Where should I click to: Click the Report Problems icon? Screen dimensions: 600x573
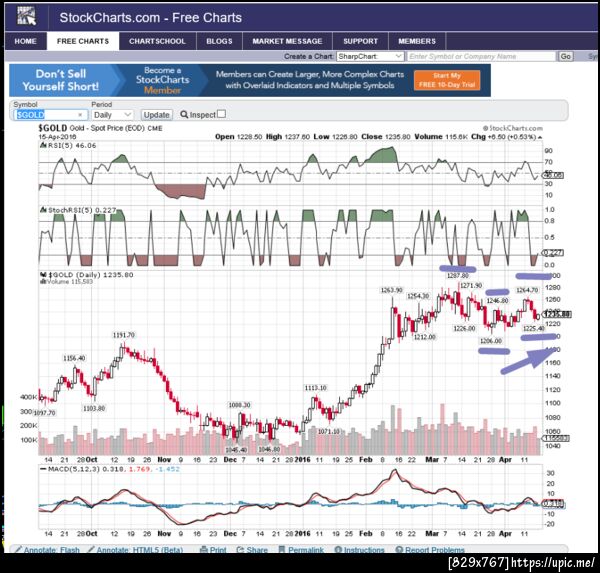coord(399,550)
